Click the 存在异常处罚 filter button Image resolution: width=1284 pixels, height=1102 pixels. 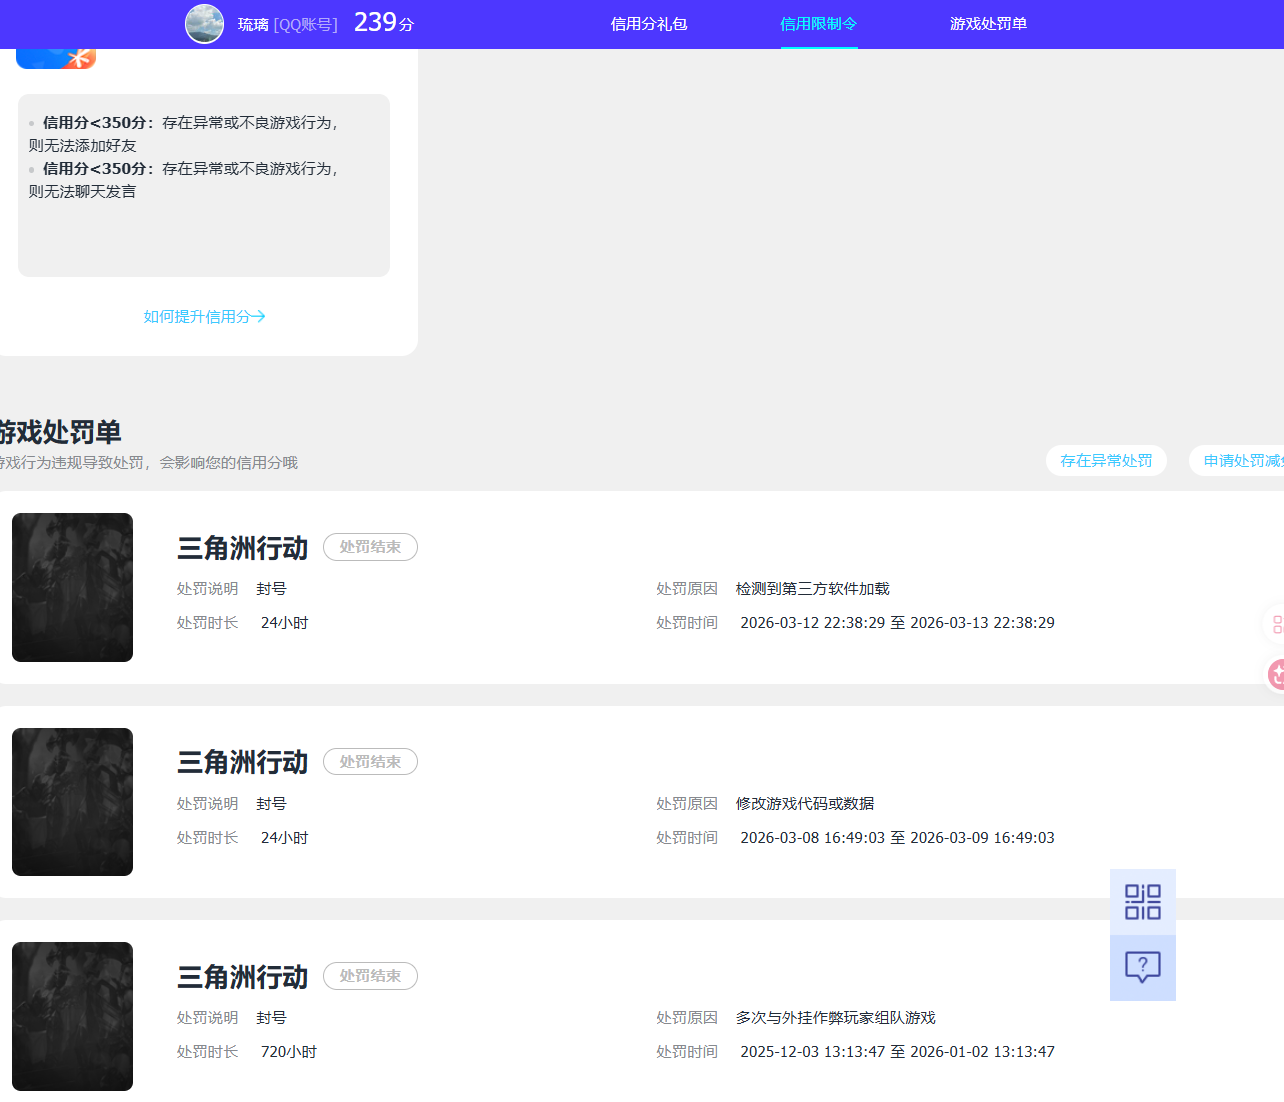(x=1106, y=460)
